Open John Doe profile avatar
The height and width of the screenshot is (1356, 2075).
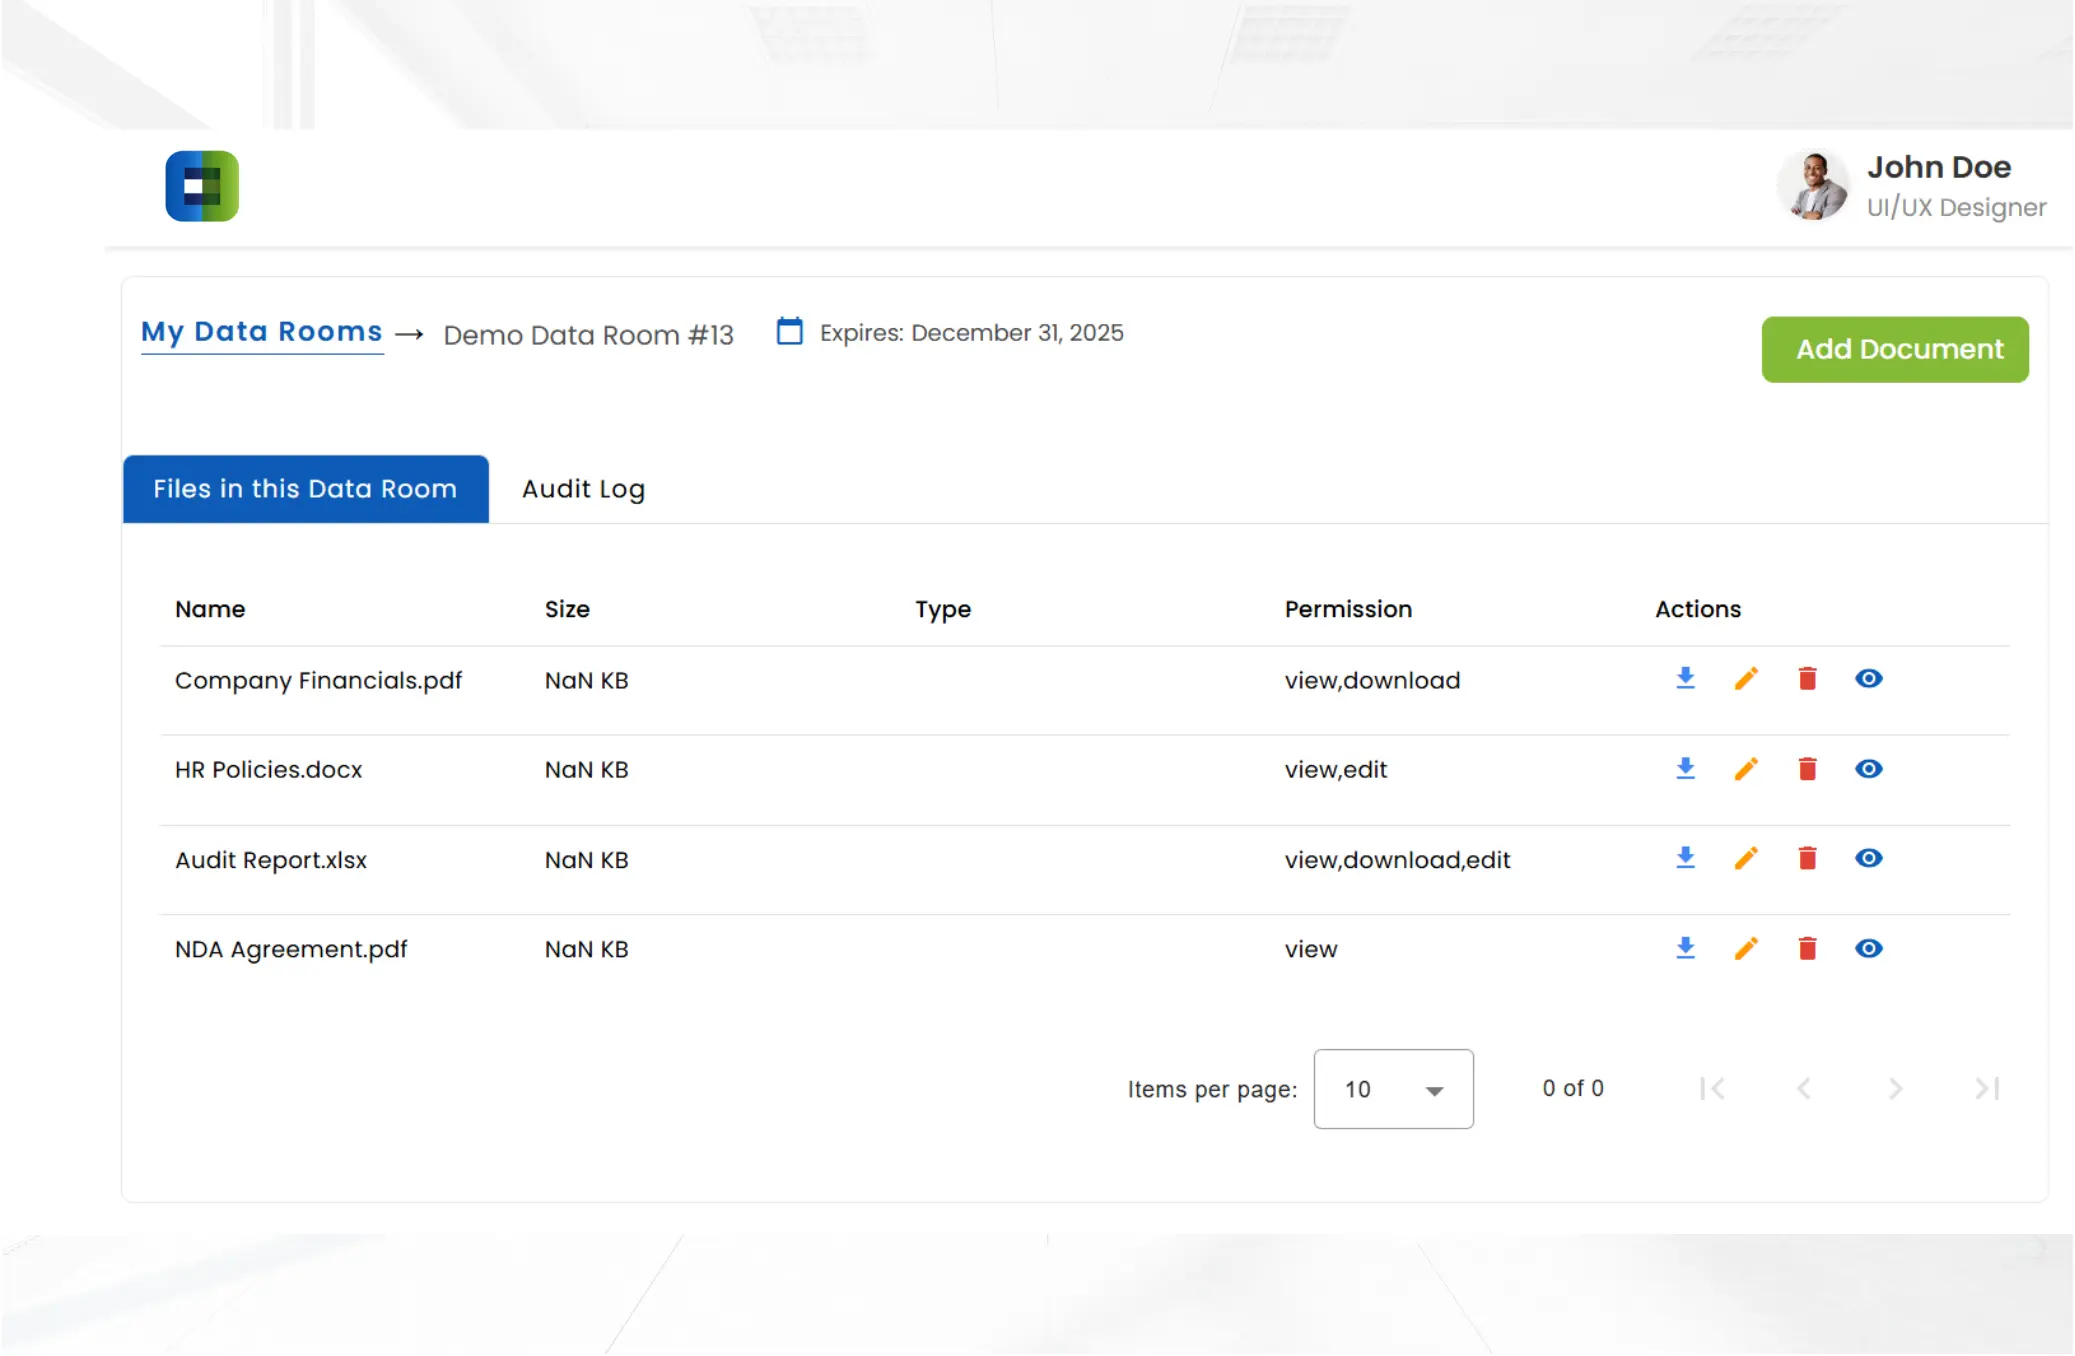click(1812, 186)
